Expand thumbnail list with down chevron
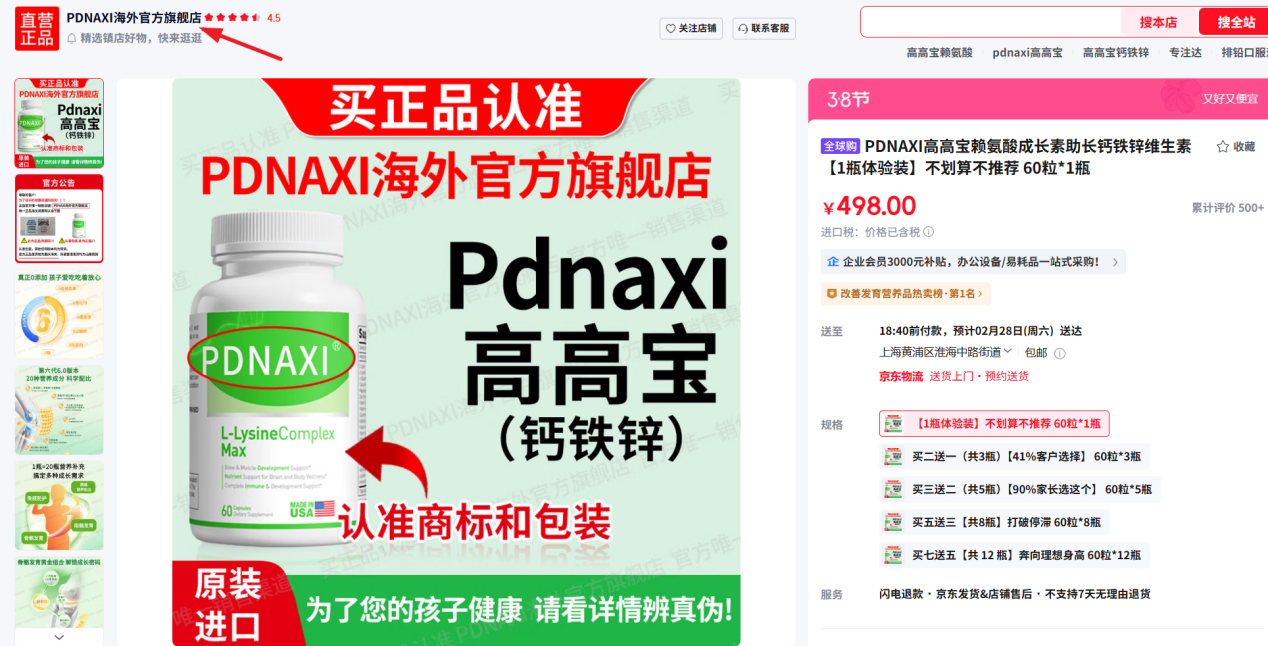This screenshot has height=646, width=1268. point(59,636)
